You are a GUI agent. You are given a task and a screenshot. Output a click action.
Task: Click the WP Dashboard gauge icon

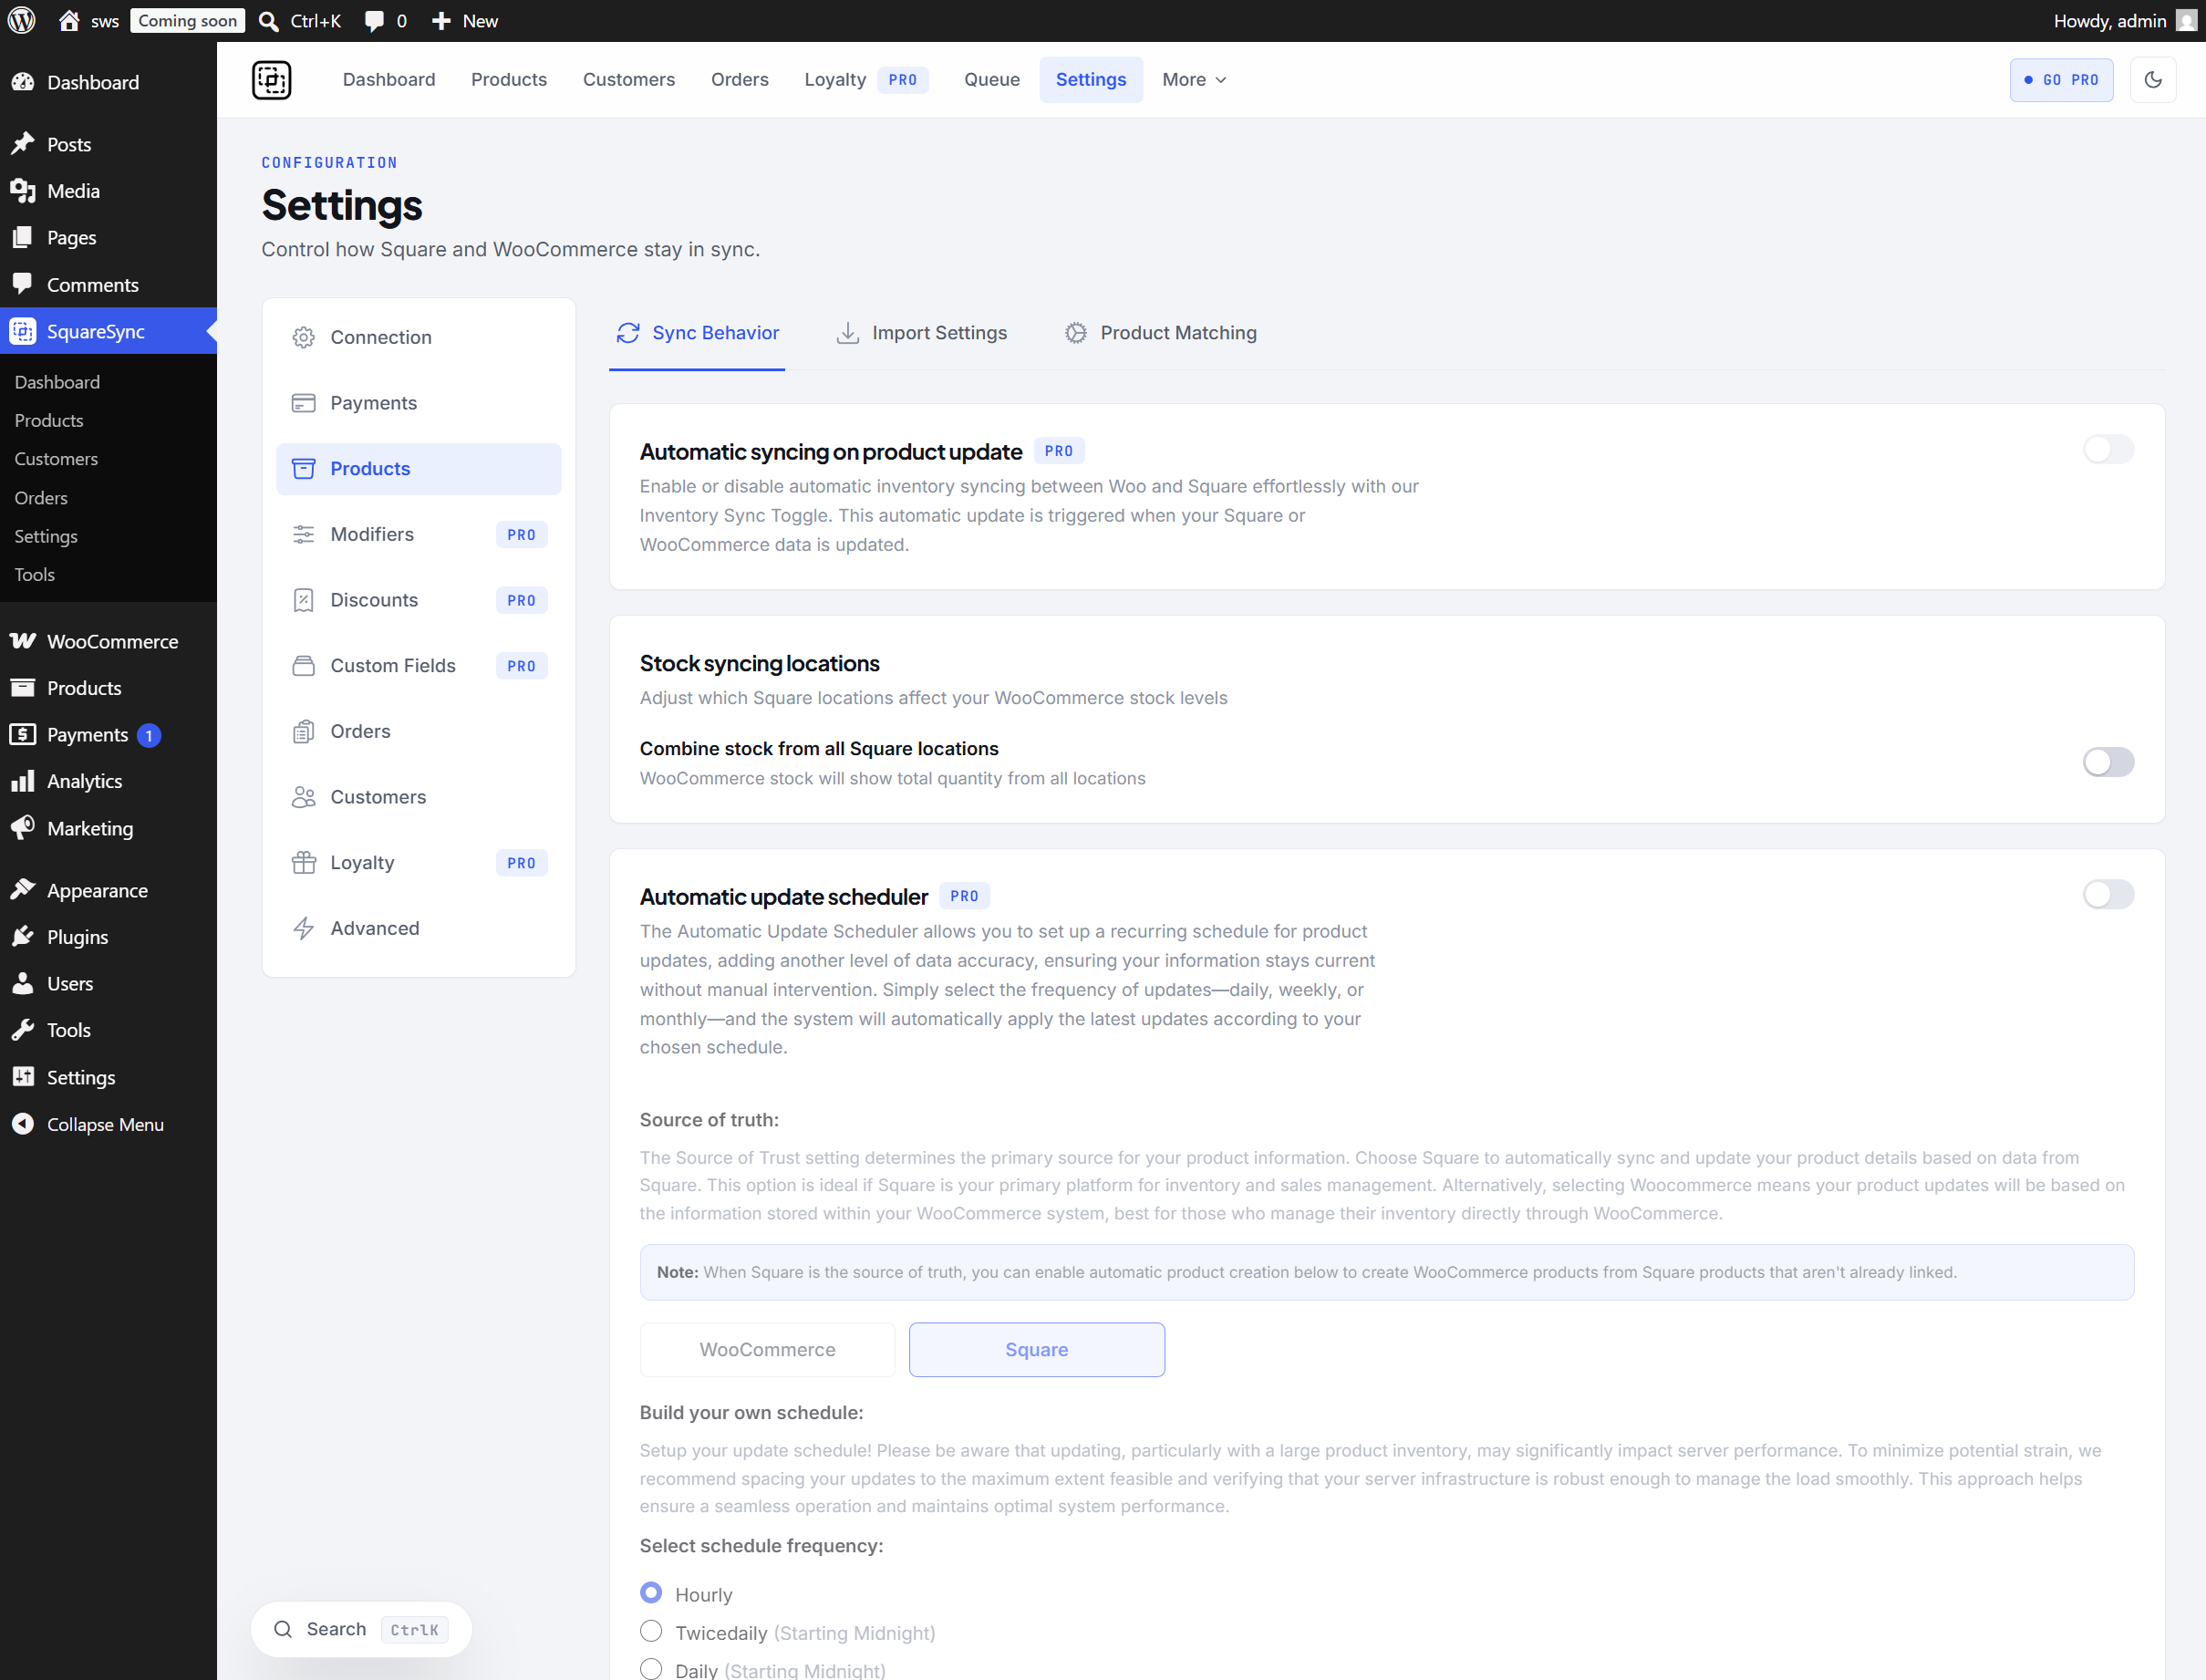pos(23,82)
